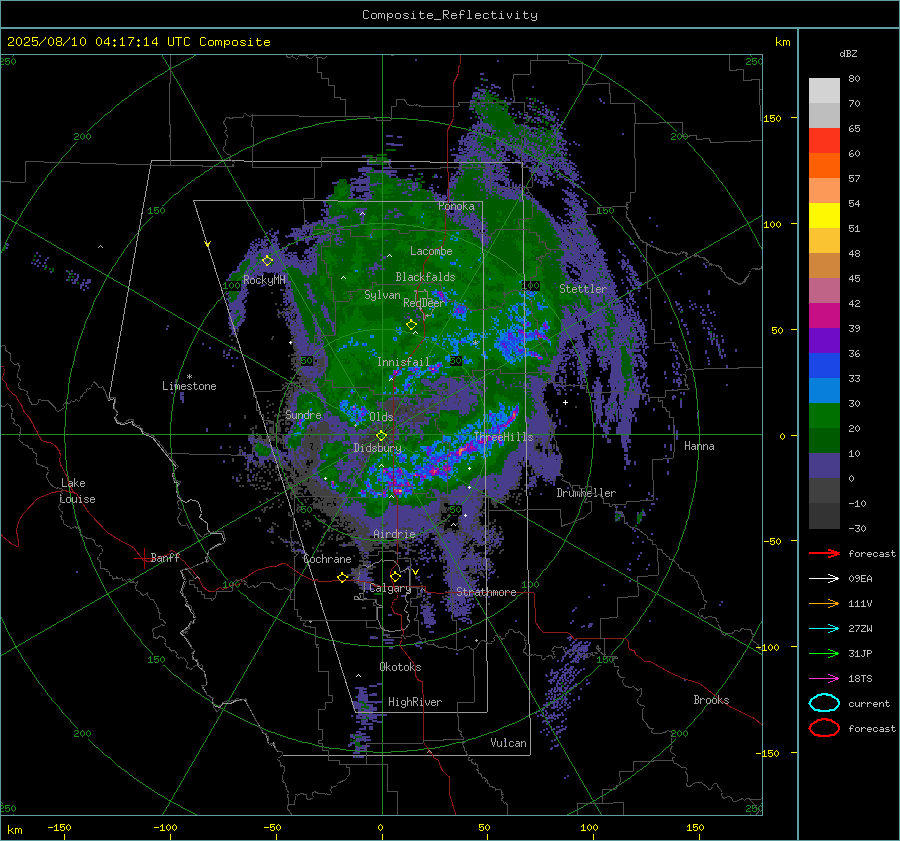Select the bright green swatch between 30 and 20 dBZ
The image size is (900, 841).
pyautogui.click(x=824, y=416)
